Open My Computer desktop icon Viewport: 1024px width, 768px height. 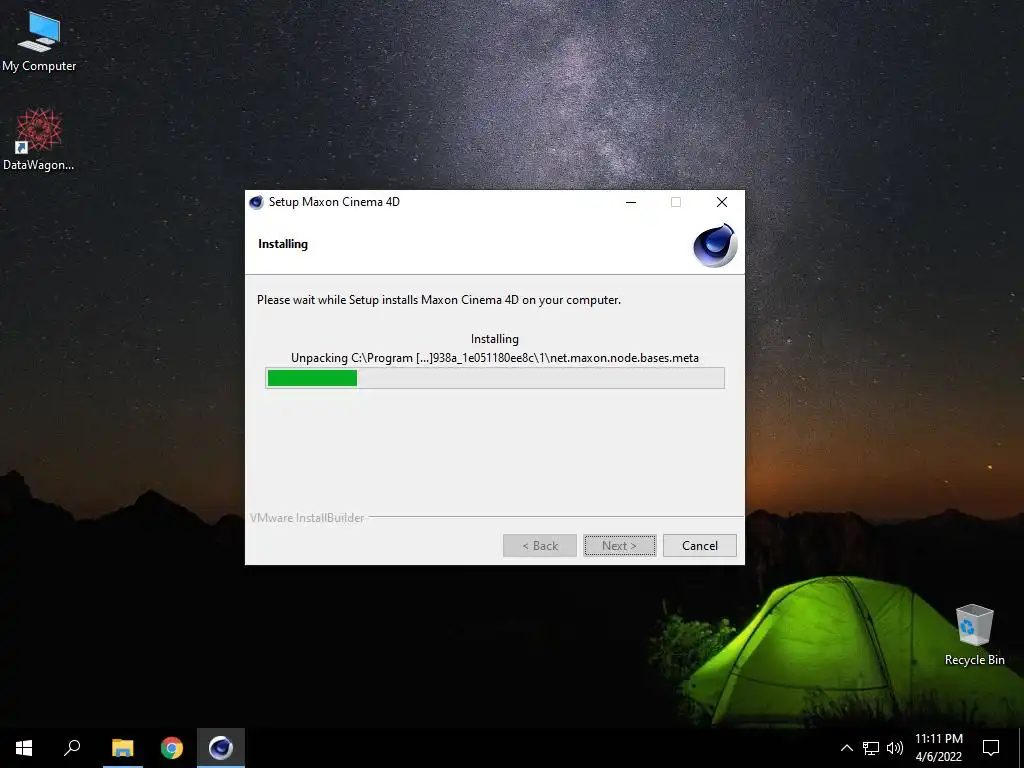[x=39, y=40]
